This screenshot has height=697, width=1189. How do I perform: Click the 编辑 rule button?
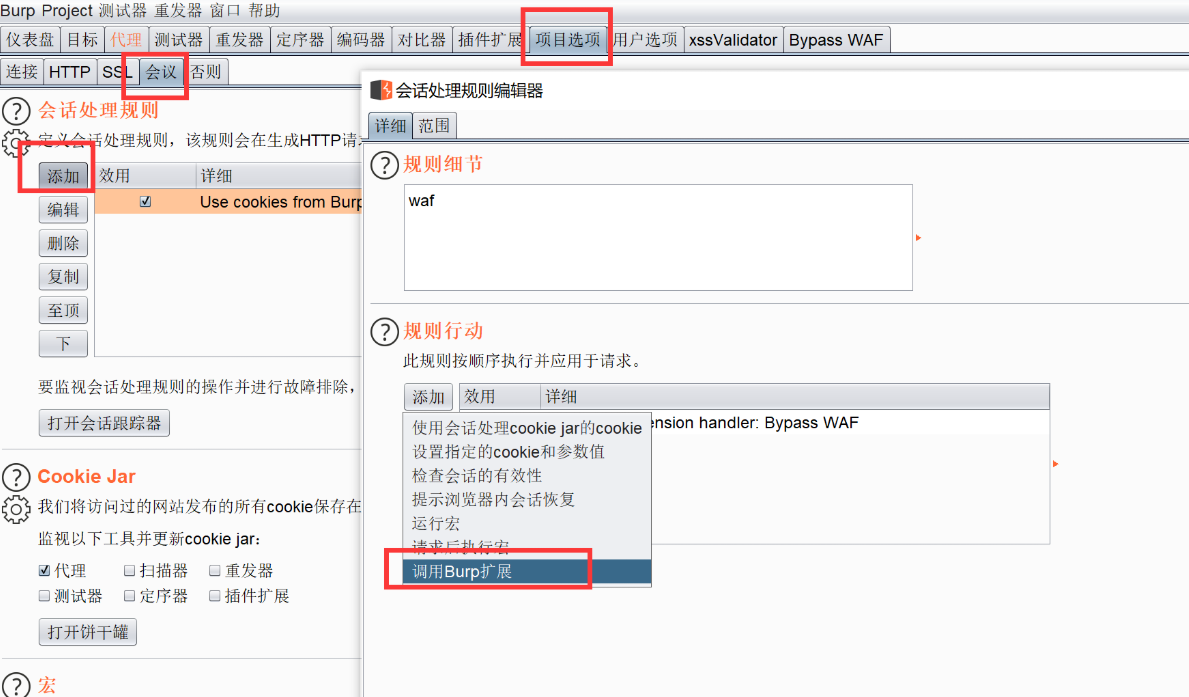pos(63,210)
